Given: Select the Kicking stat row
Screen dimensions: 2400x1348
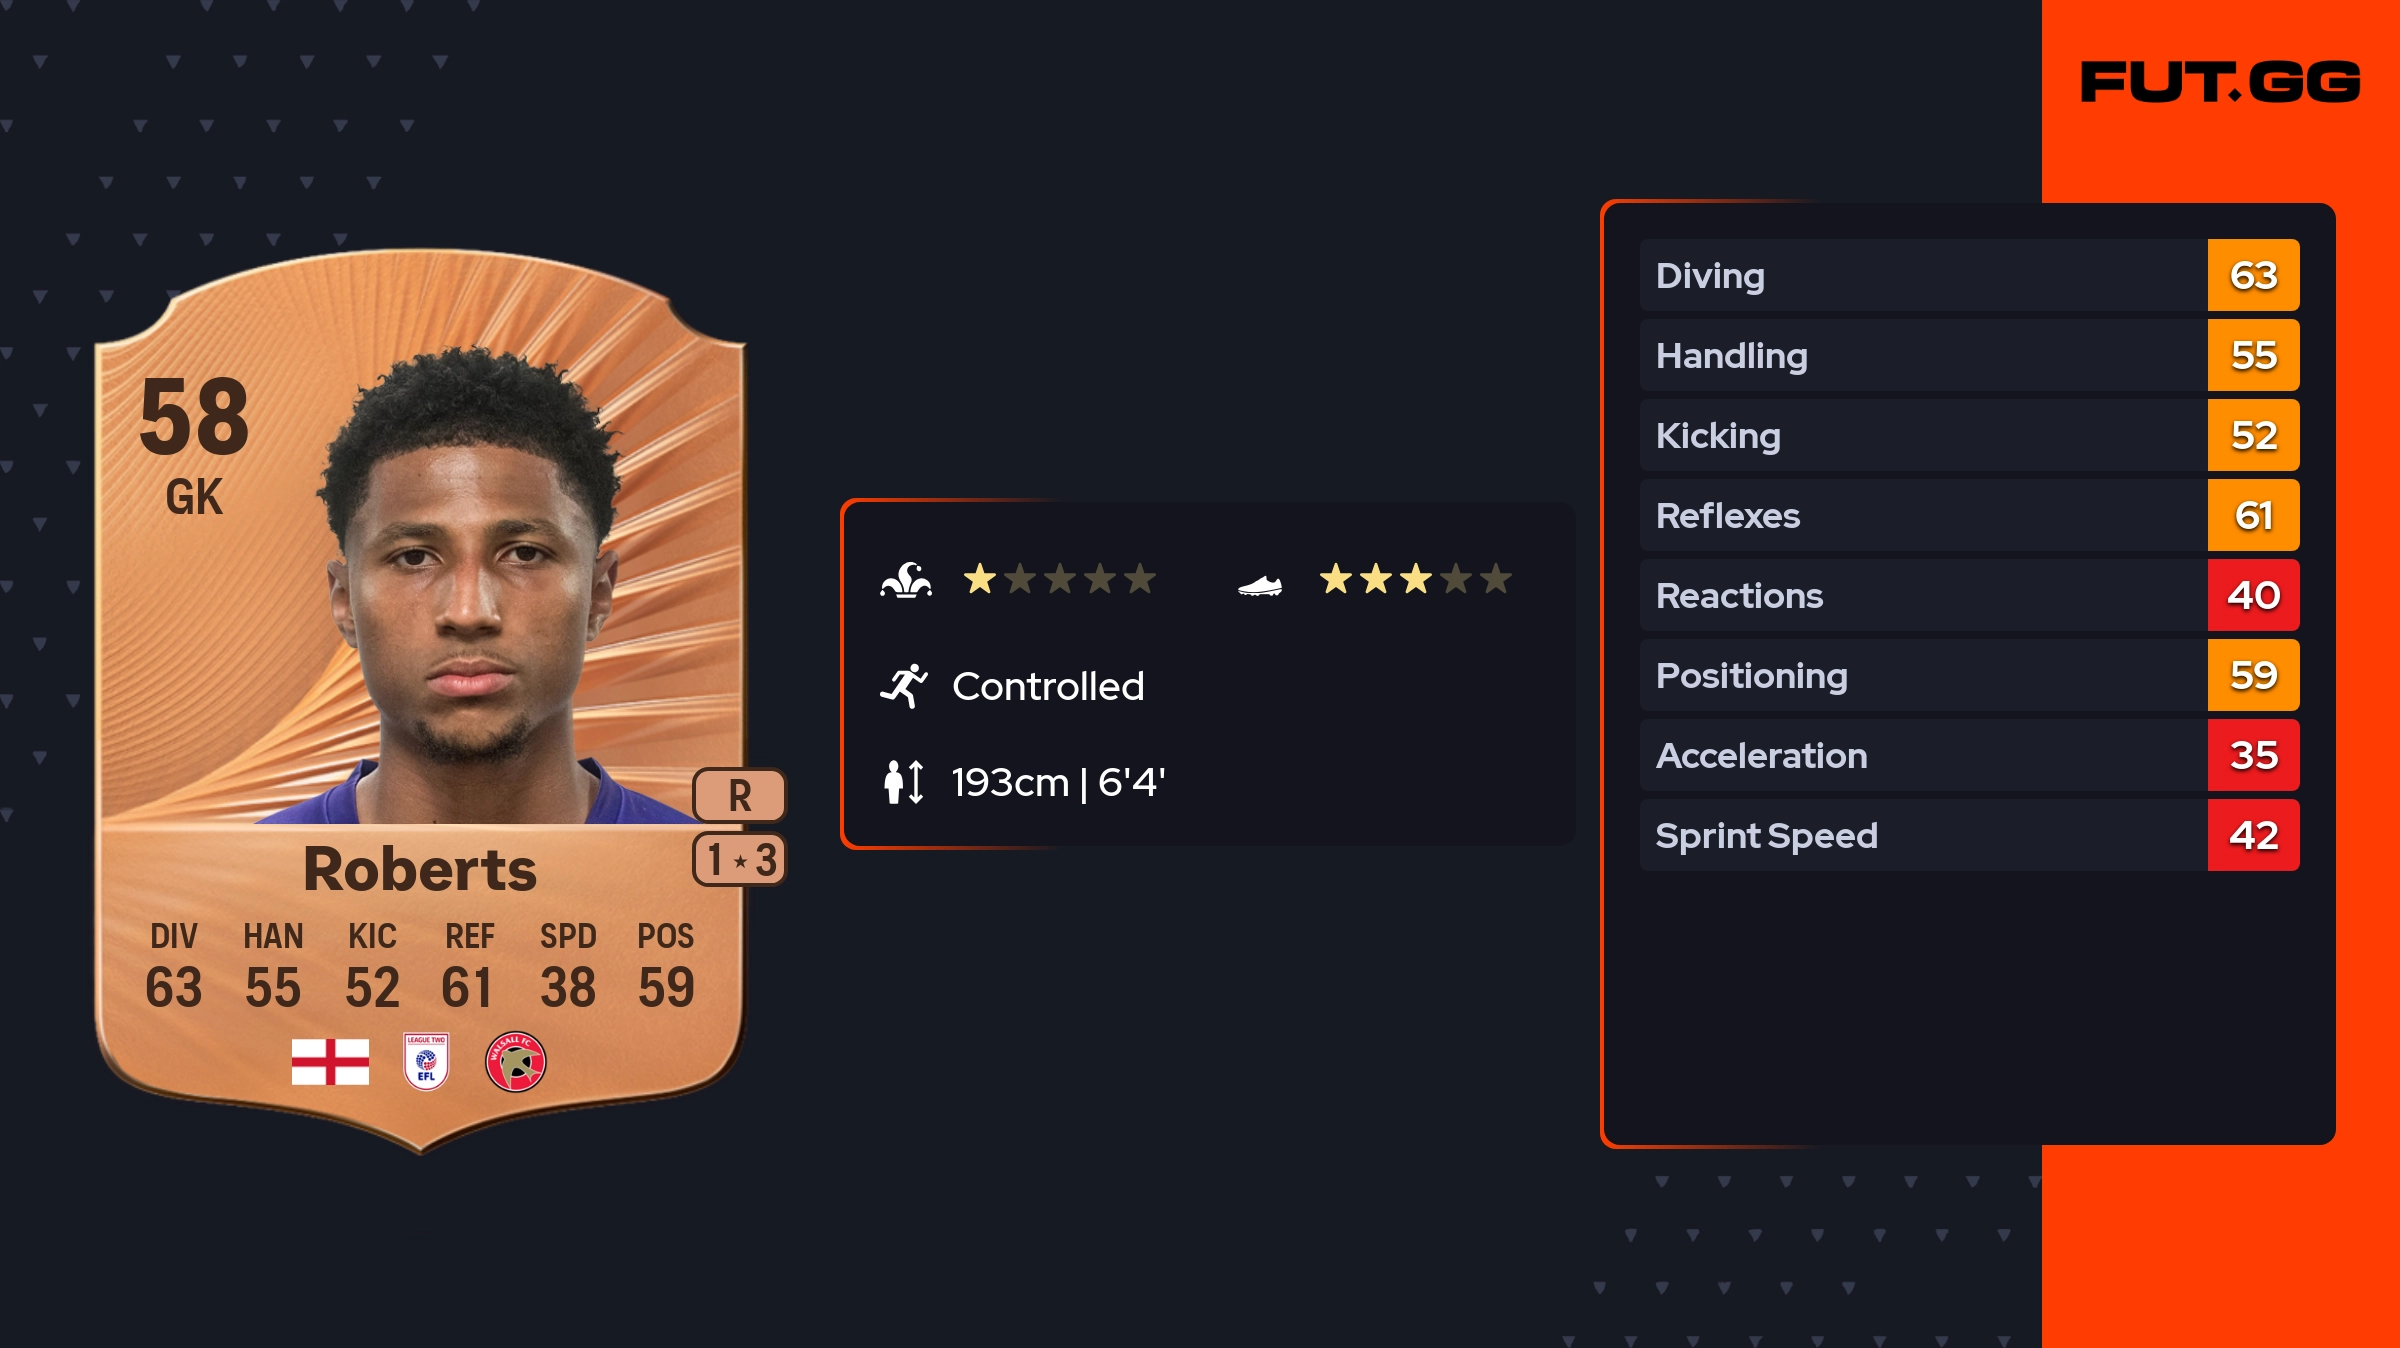Looking at the screenshot, I should pyautogui.click(x=1969, y=435).
